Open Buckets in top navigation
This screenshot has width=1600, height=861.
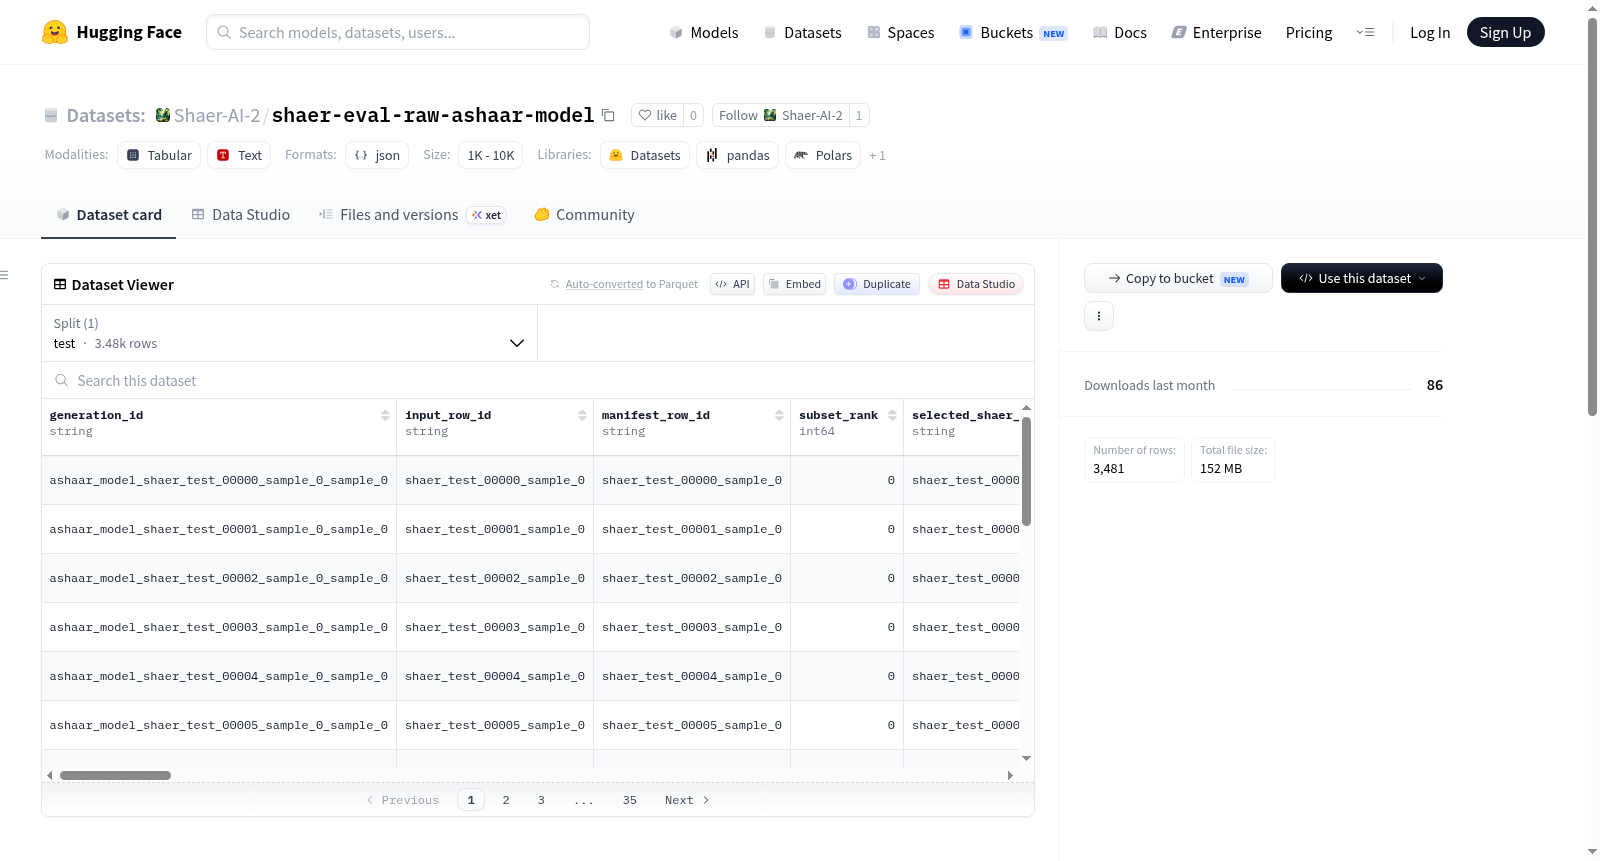point(1013,32)
